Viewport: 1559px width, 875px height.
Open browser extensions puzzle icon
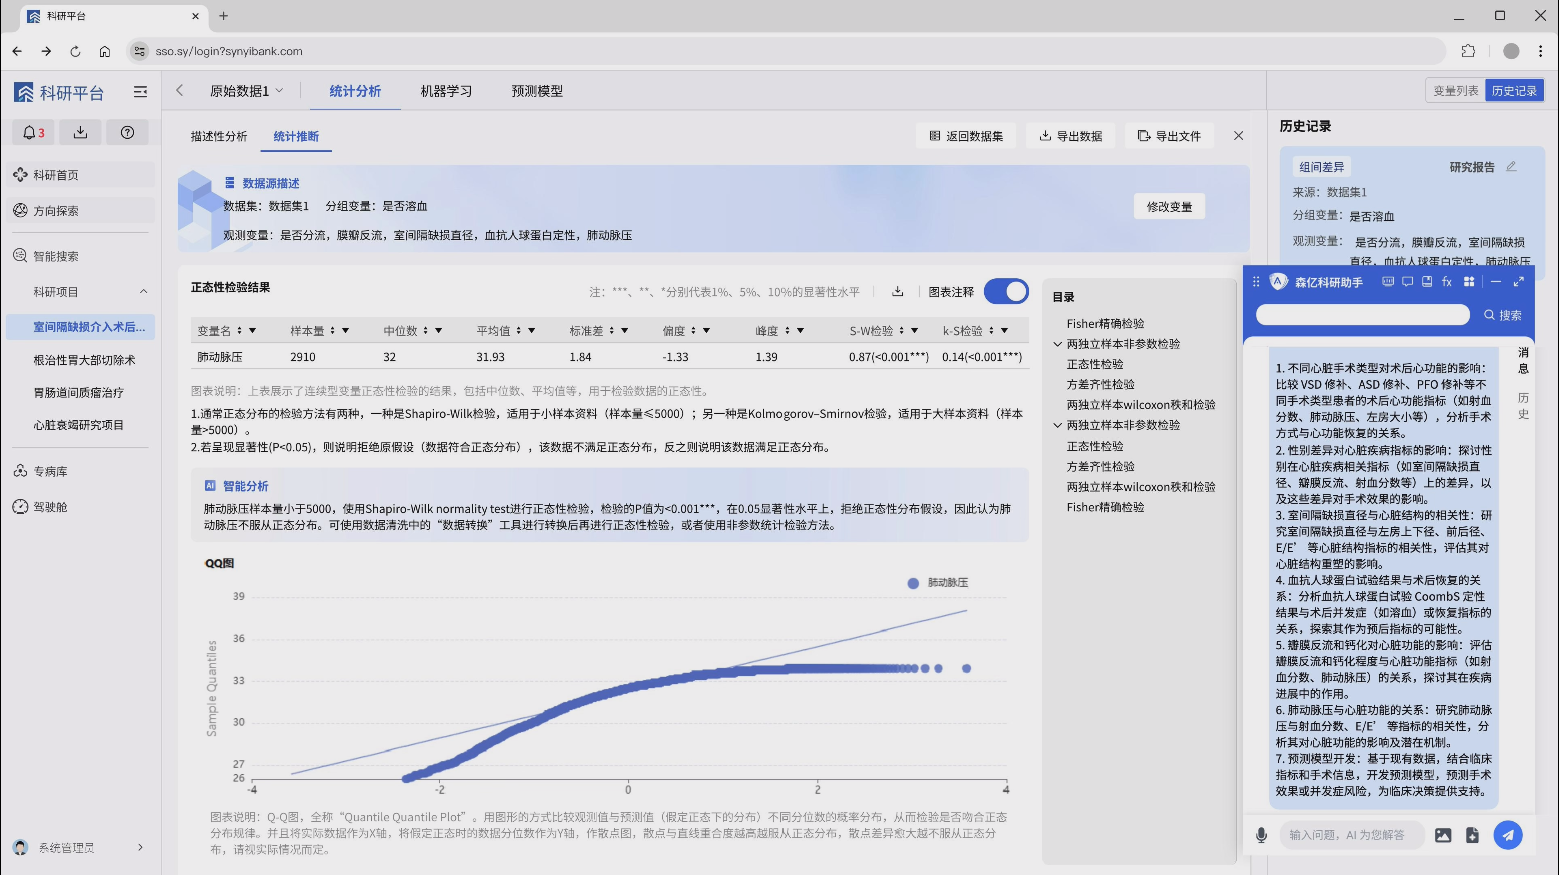pyautogui.click(x=1468, y=51)
